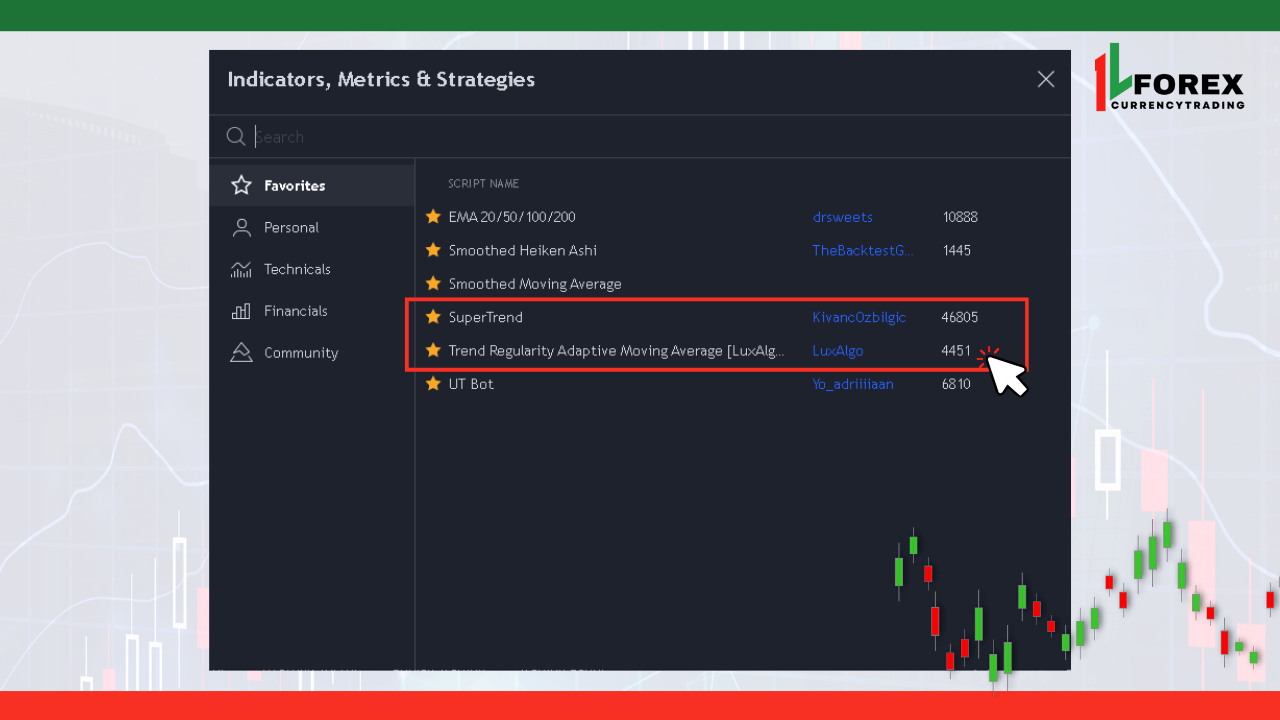Remove SuperTrend from favorites via star
The image size is (1280, 720).
pyautogui.click(x=433, y=317)
